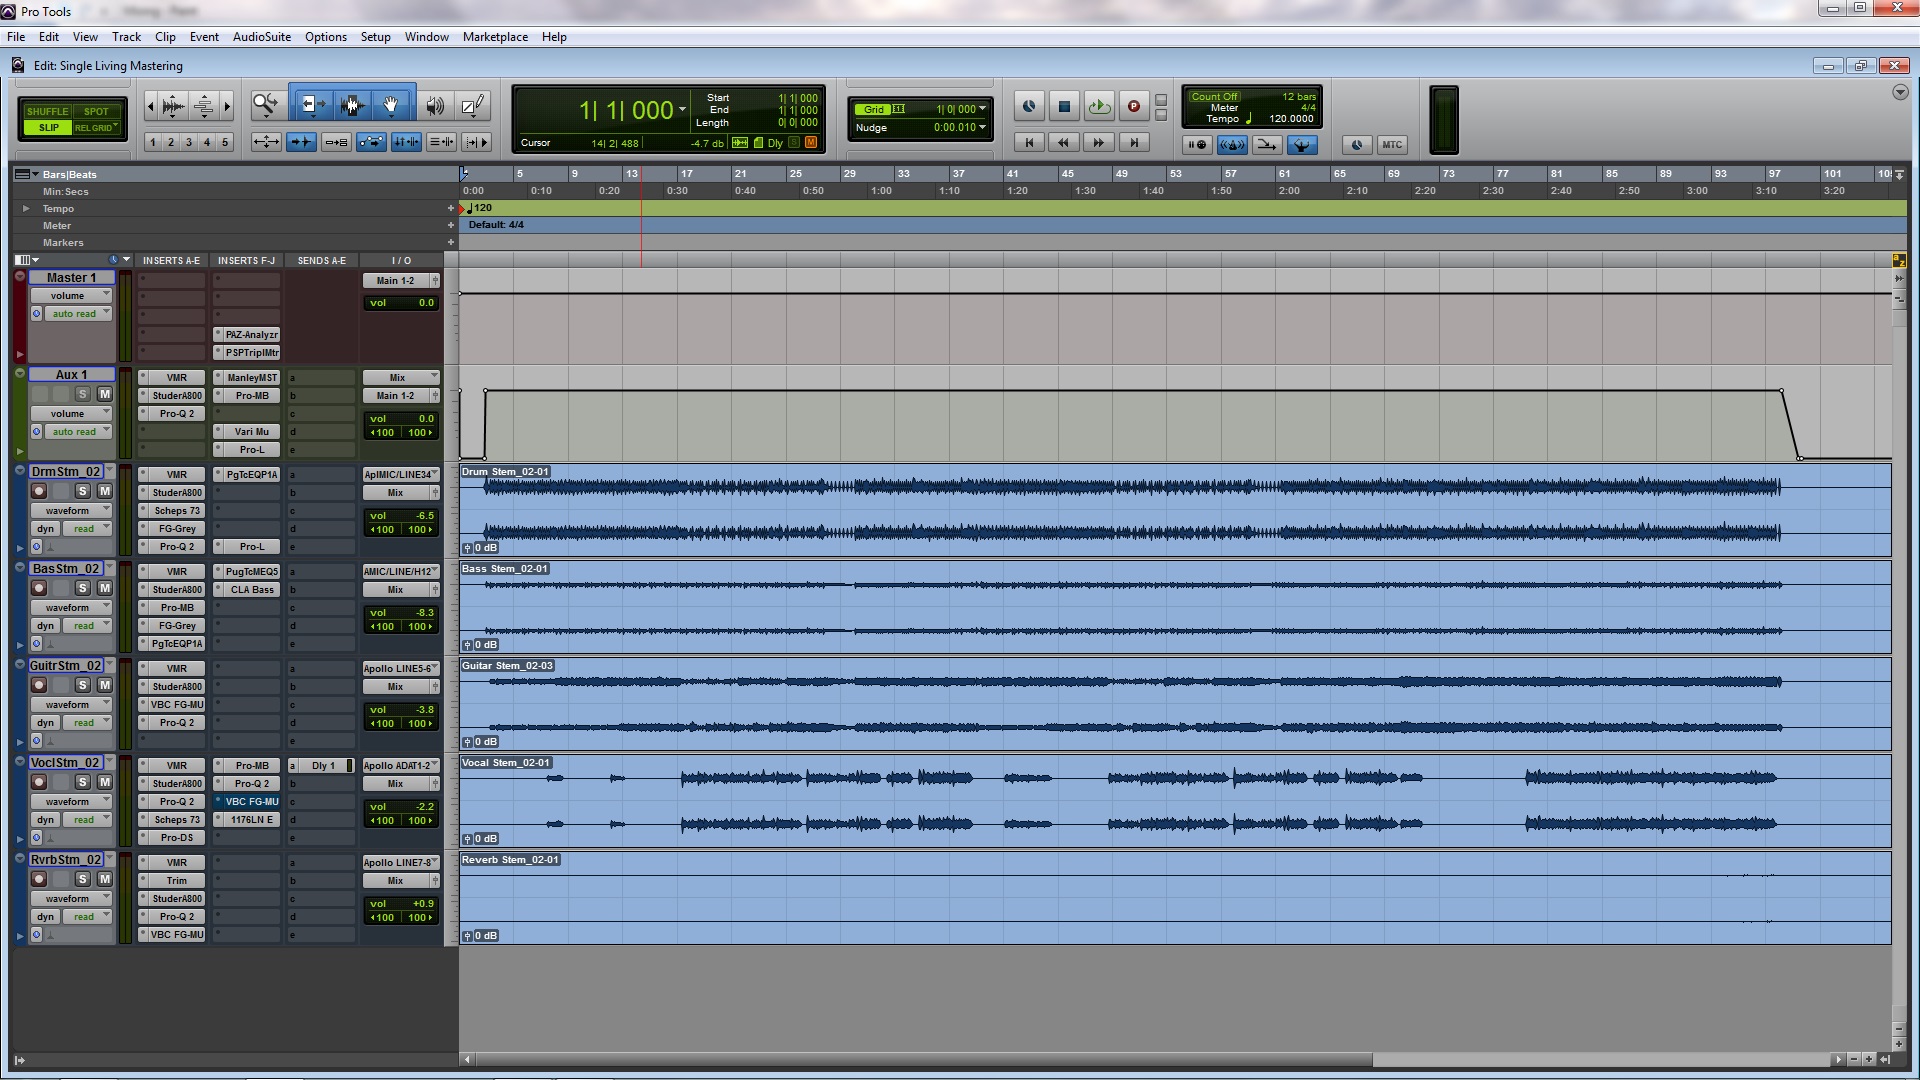Toggle MIDI Merge icon
1920x1080 pixels.
[x=1267, y=145]
